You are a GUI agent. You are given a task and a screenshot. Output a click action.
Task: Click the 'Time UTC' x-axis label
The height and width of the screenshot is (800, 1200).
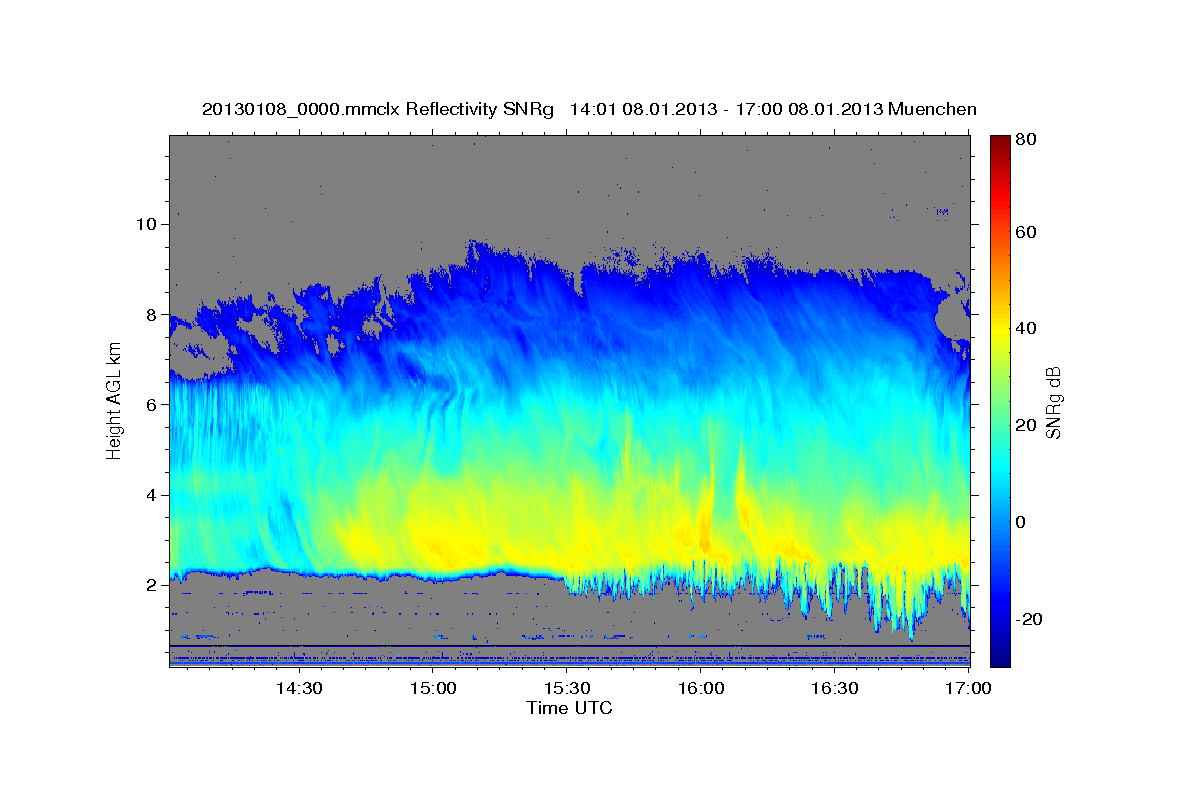[569, 708]
